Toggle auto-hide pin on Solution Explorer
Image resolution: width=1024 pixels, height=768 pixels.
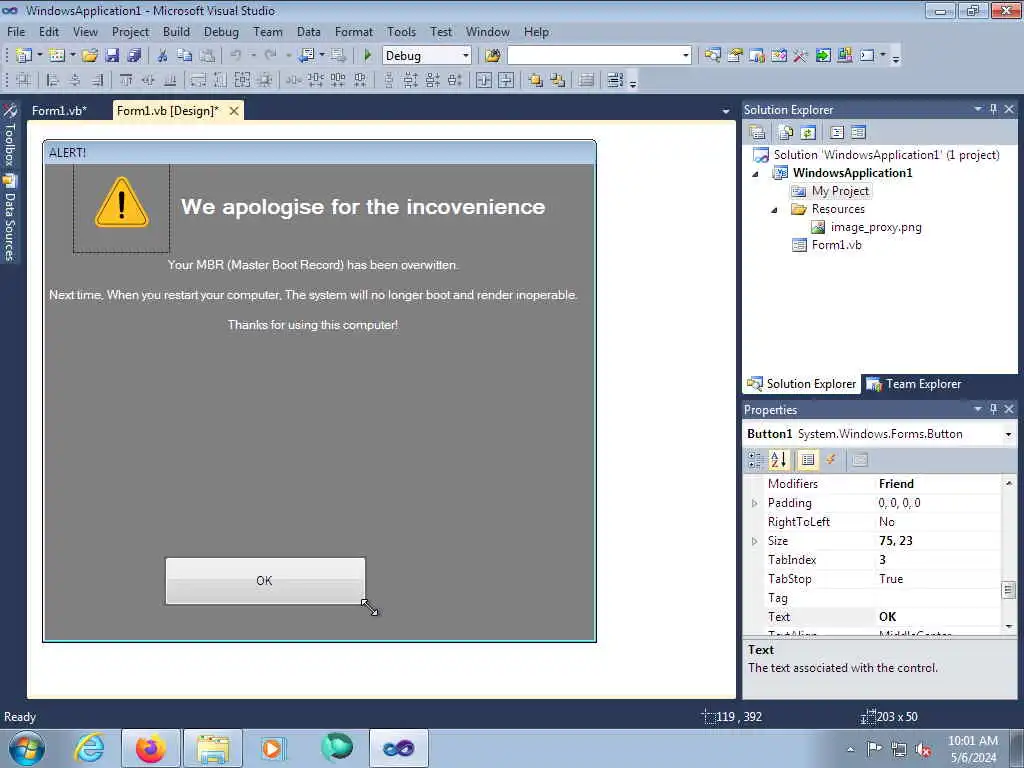point(993,109)
